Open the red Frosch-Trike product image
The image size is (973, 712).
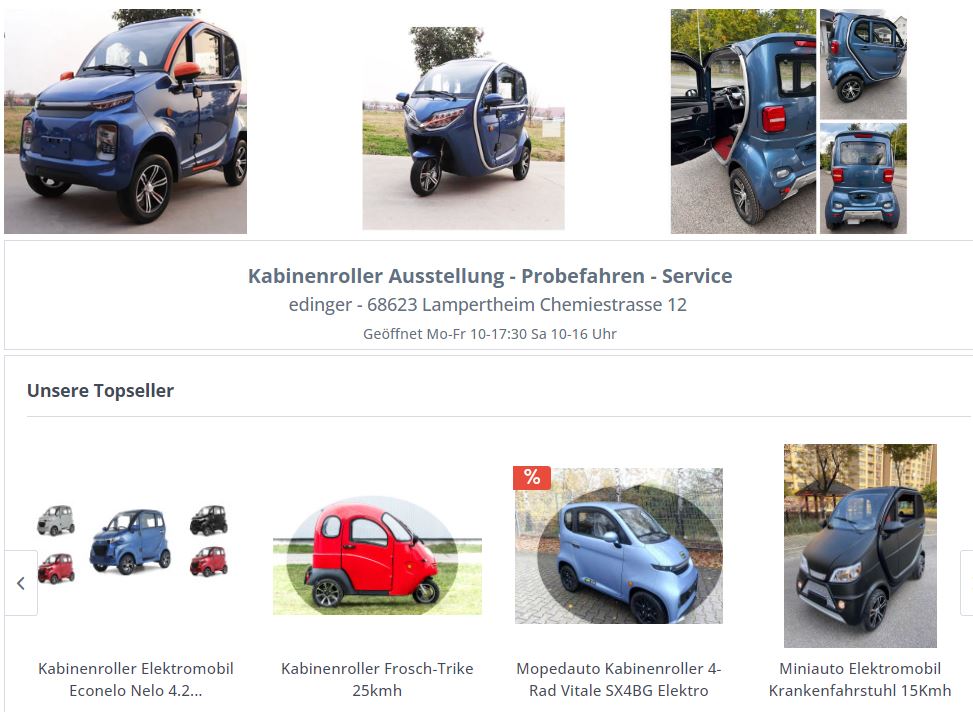[x=377, y=555]
